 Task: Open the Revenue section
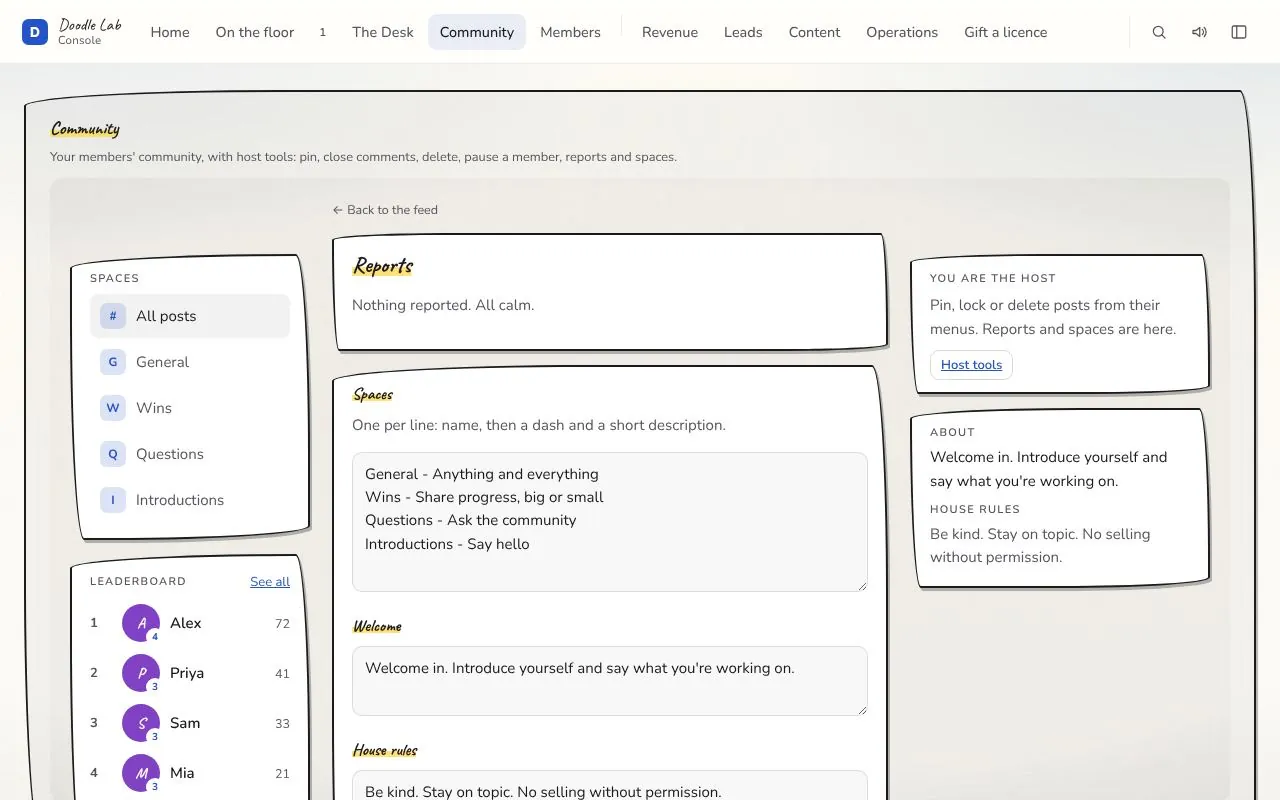coord(670,32)
